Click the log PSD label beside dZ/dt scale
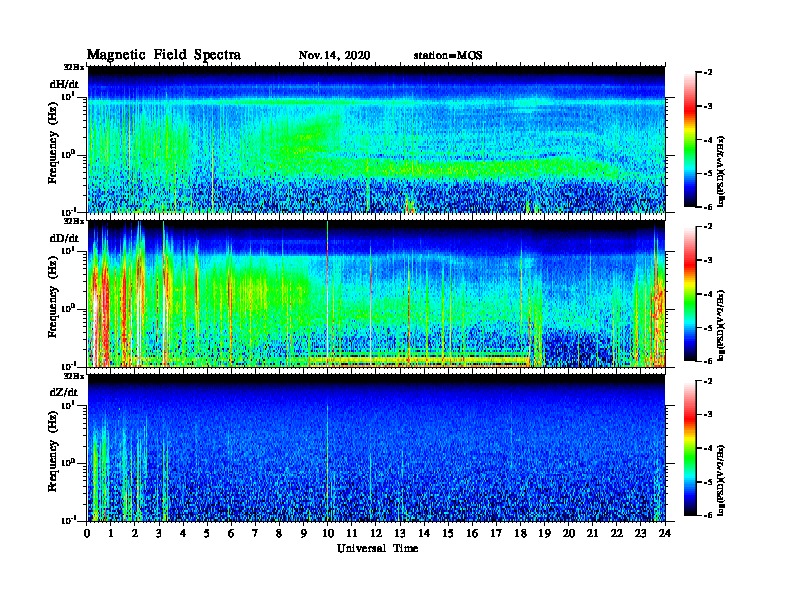The image size is (792, 612). pyautogui.click(x=722, y=480)
